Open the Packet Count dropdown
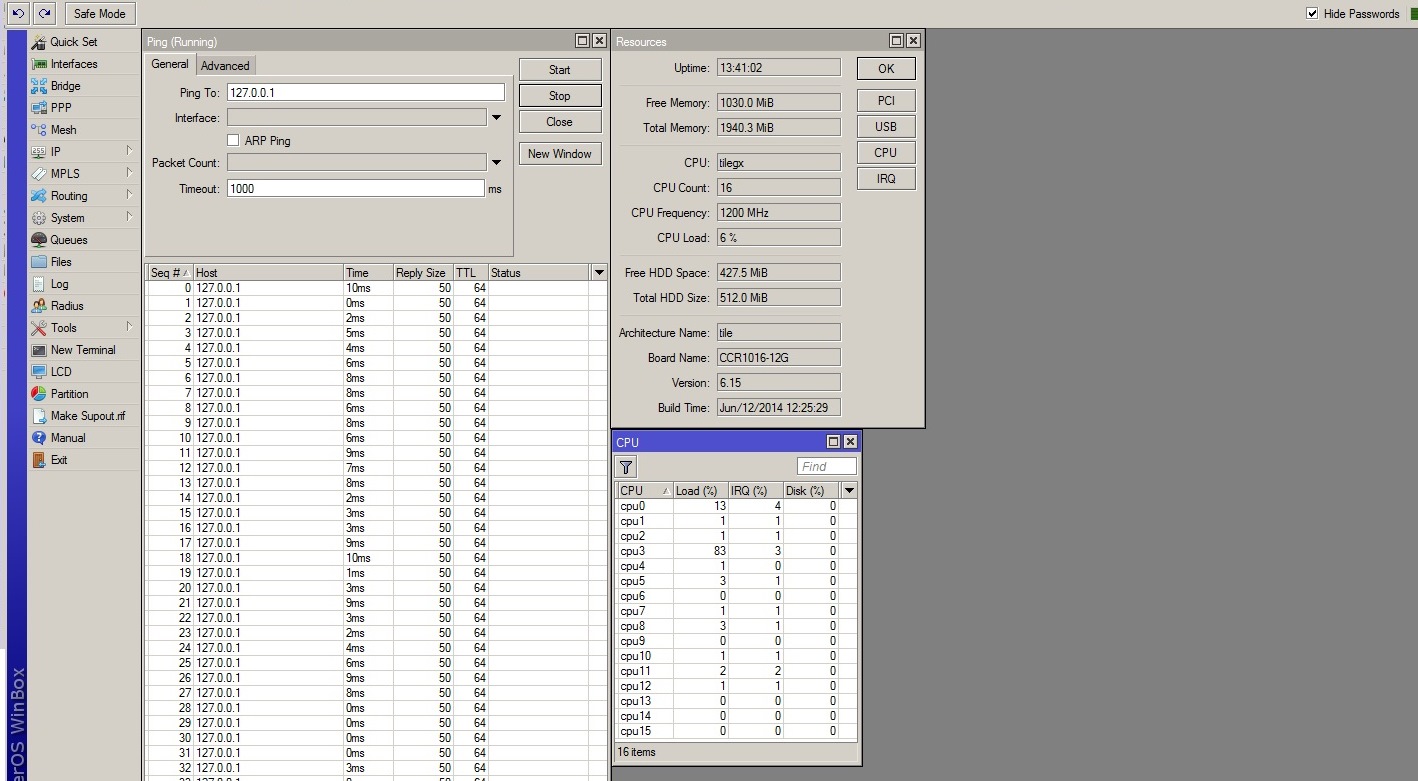The height and width of the screenshot is (781, 1418). (x=496, y=162)
